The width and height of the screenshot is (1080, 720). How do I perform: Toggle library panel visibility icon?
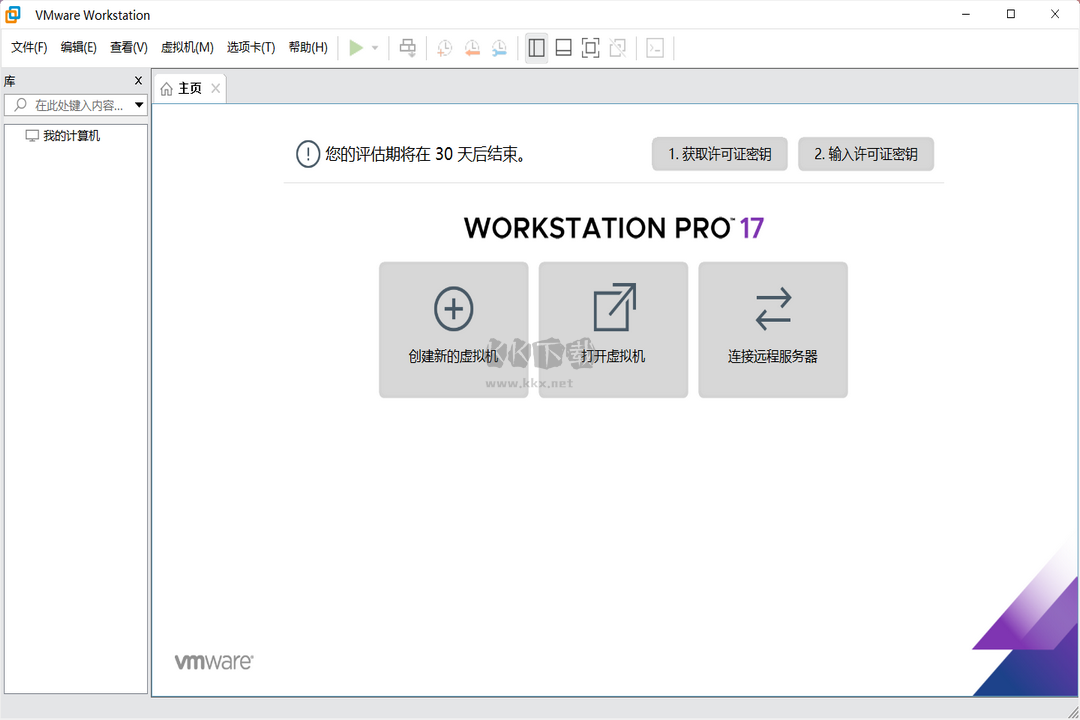536,47
